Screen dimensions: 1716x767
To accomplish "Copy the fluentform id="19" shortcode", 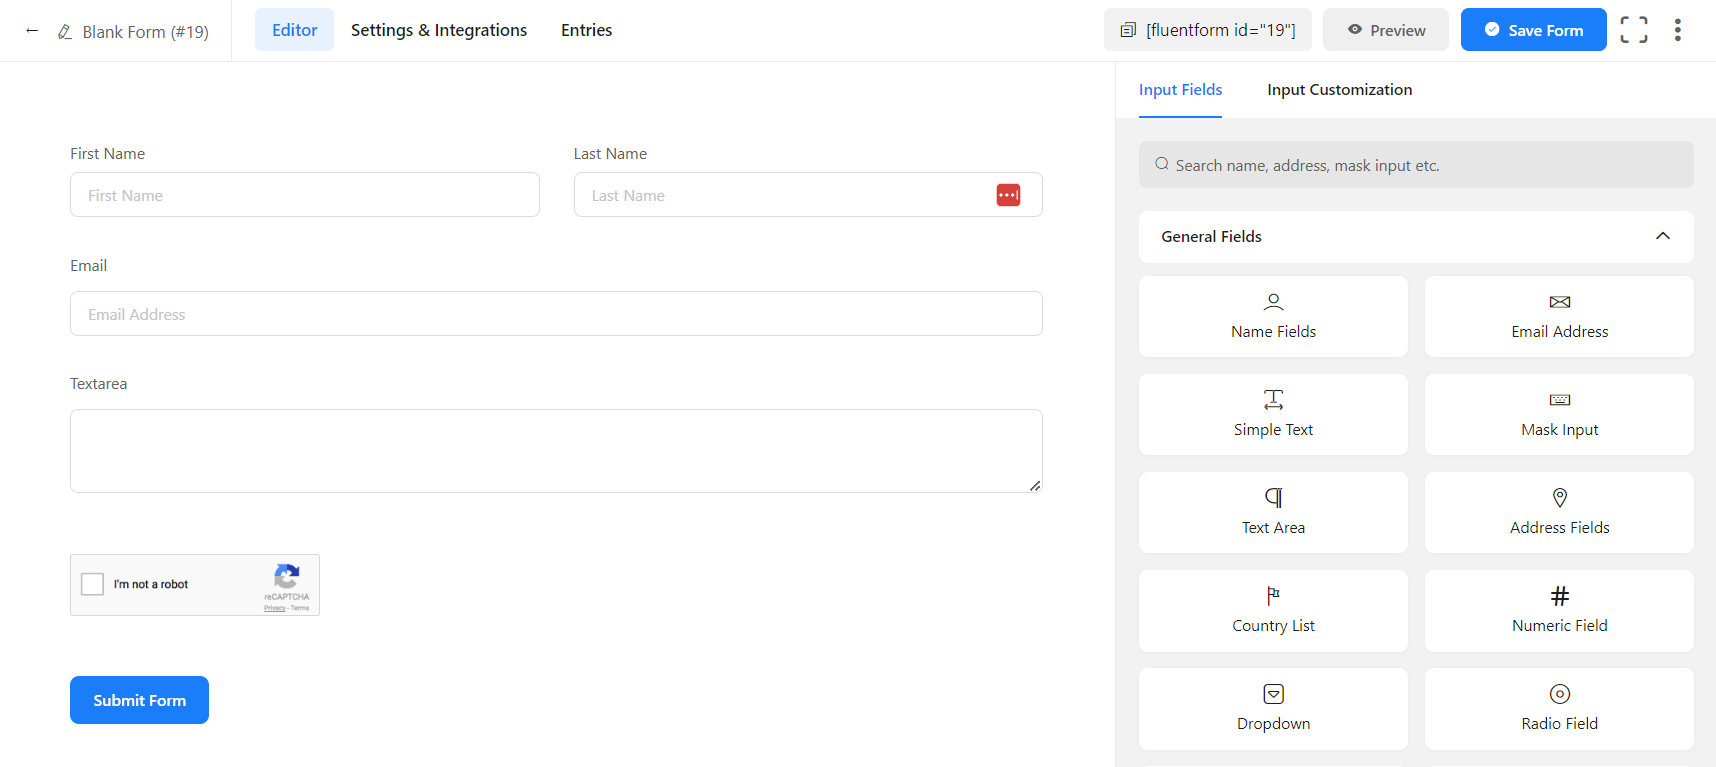I will click(1207, 30).
